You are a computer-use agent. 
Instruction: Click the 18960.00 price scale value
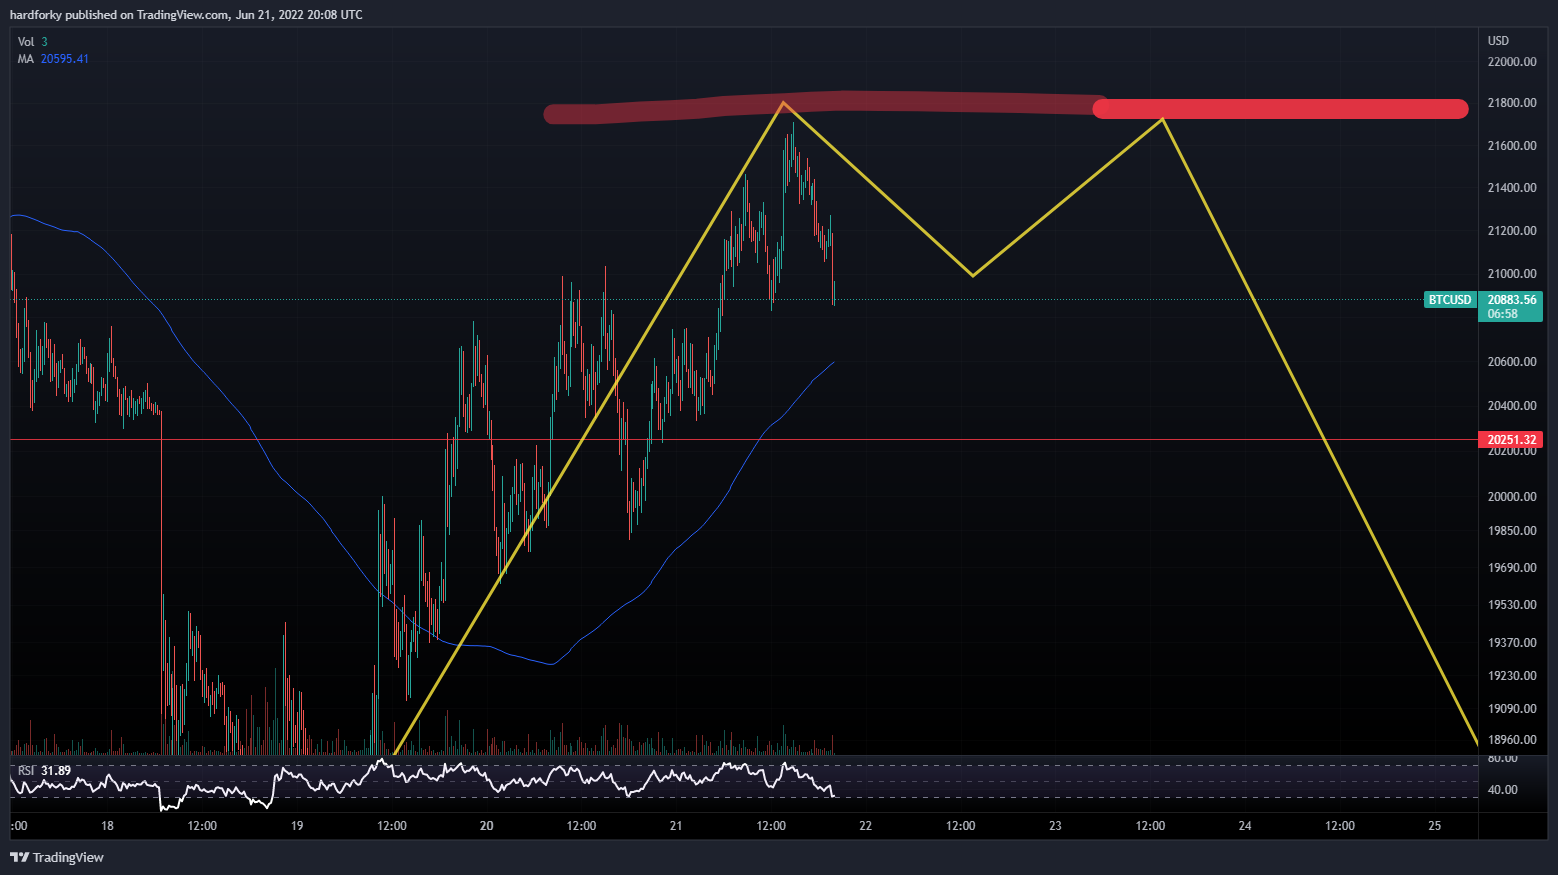click(1512, 740)
